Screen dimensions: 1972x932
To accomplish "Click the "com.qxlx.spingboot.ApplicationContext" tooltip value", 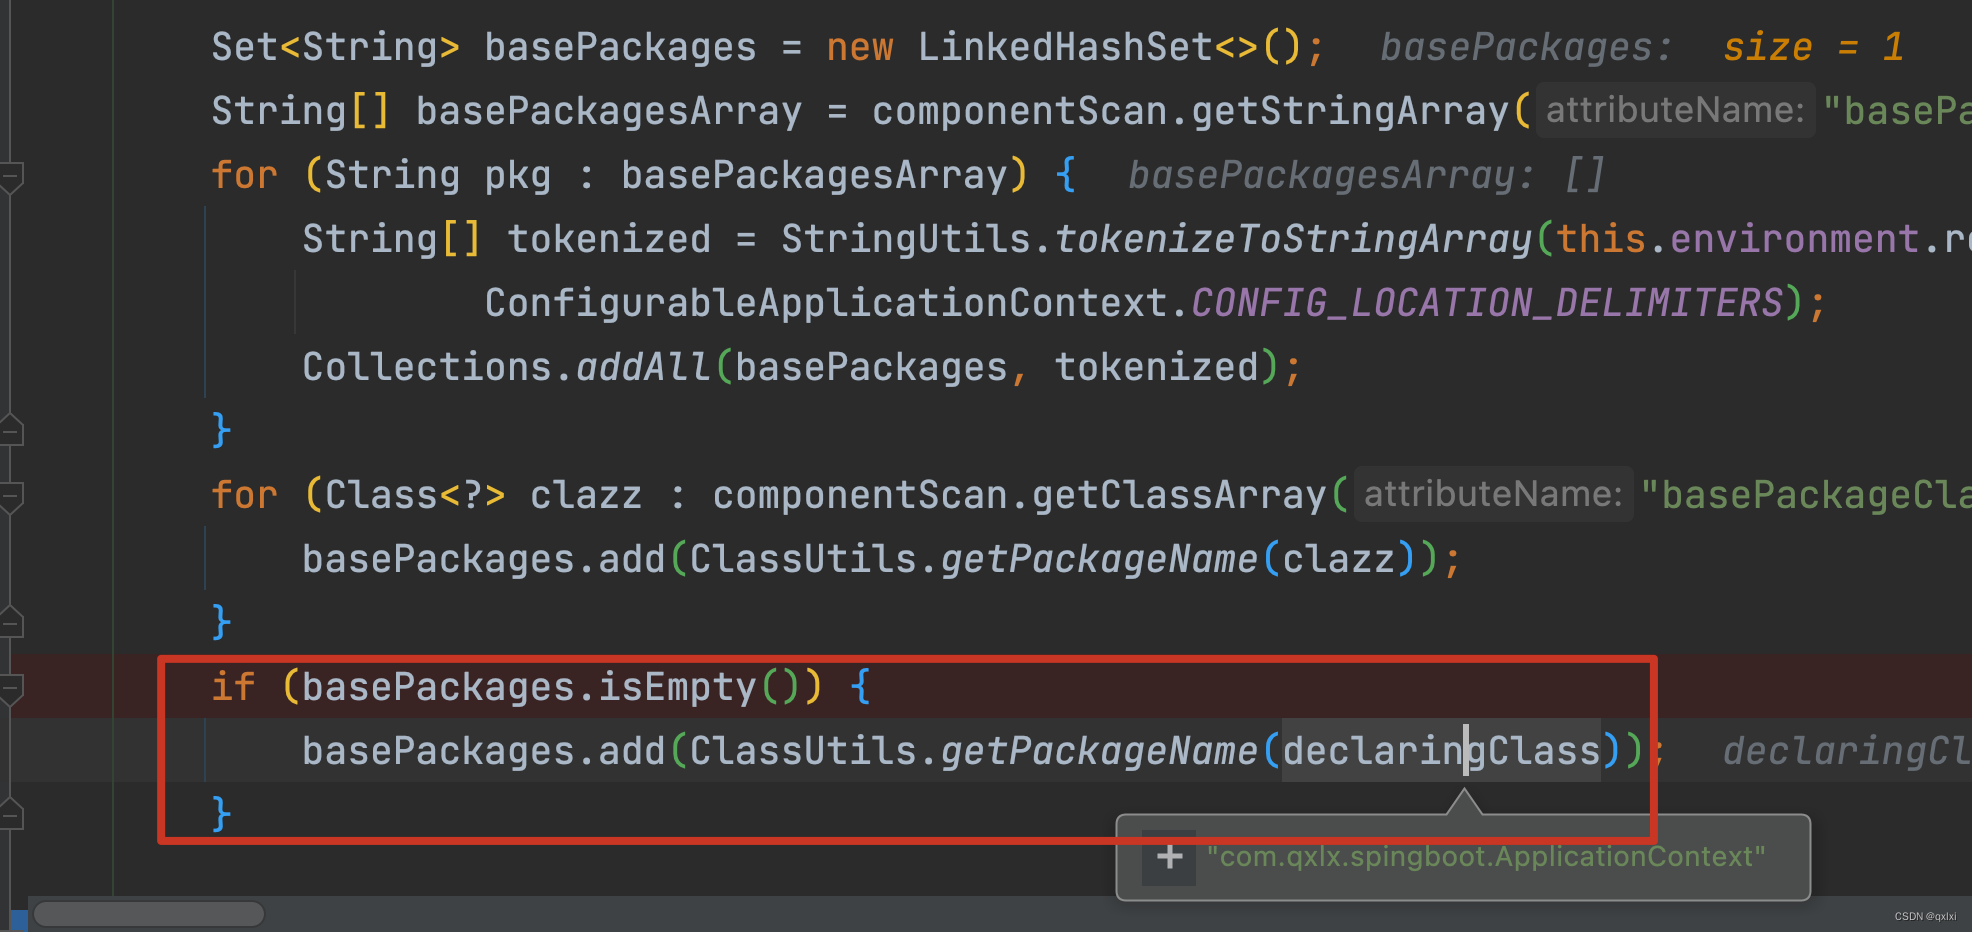I will coord(1486,857).
